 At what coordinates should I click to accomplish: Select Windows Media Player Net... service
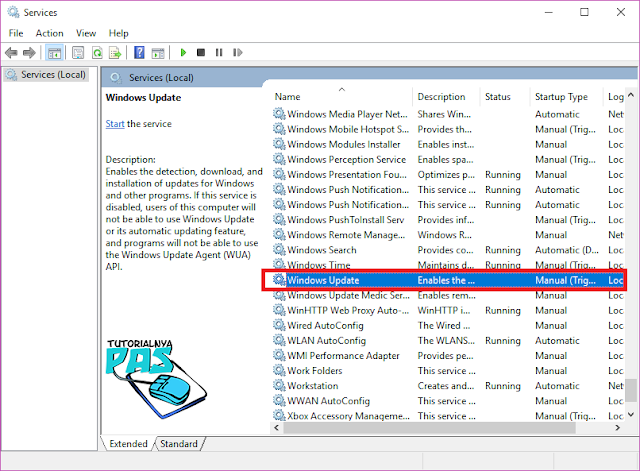pos(347,114)
